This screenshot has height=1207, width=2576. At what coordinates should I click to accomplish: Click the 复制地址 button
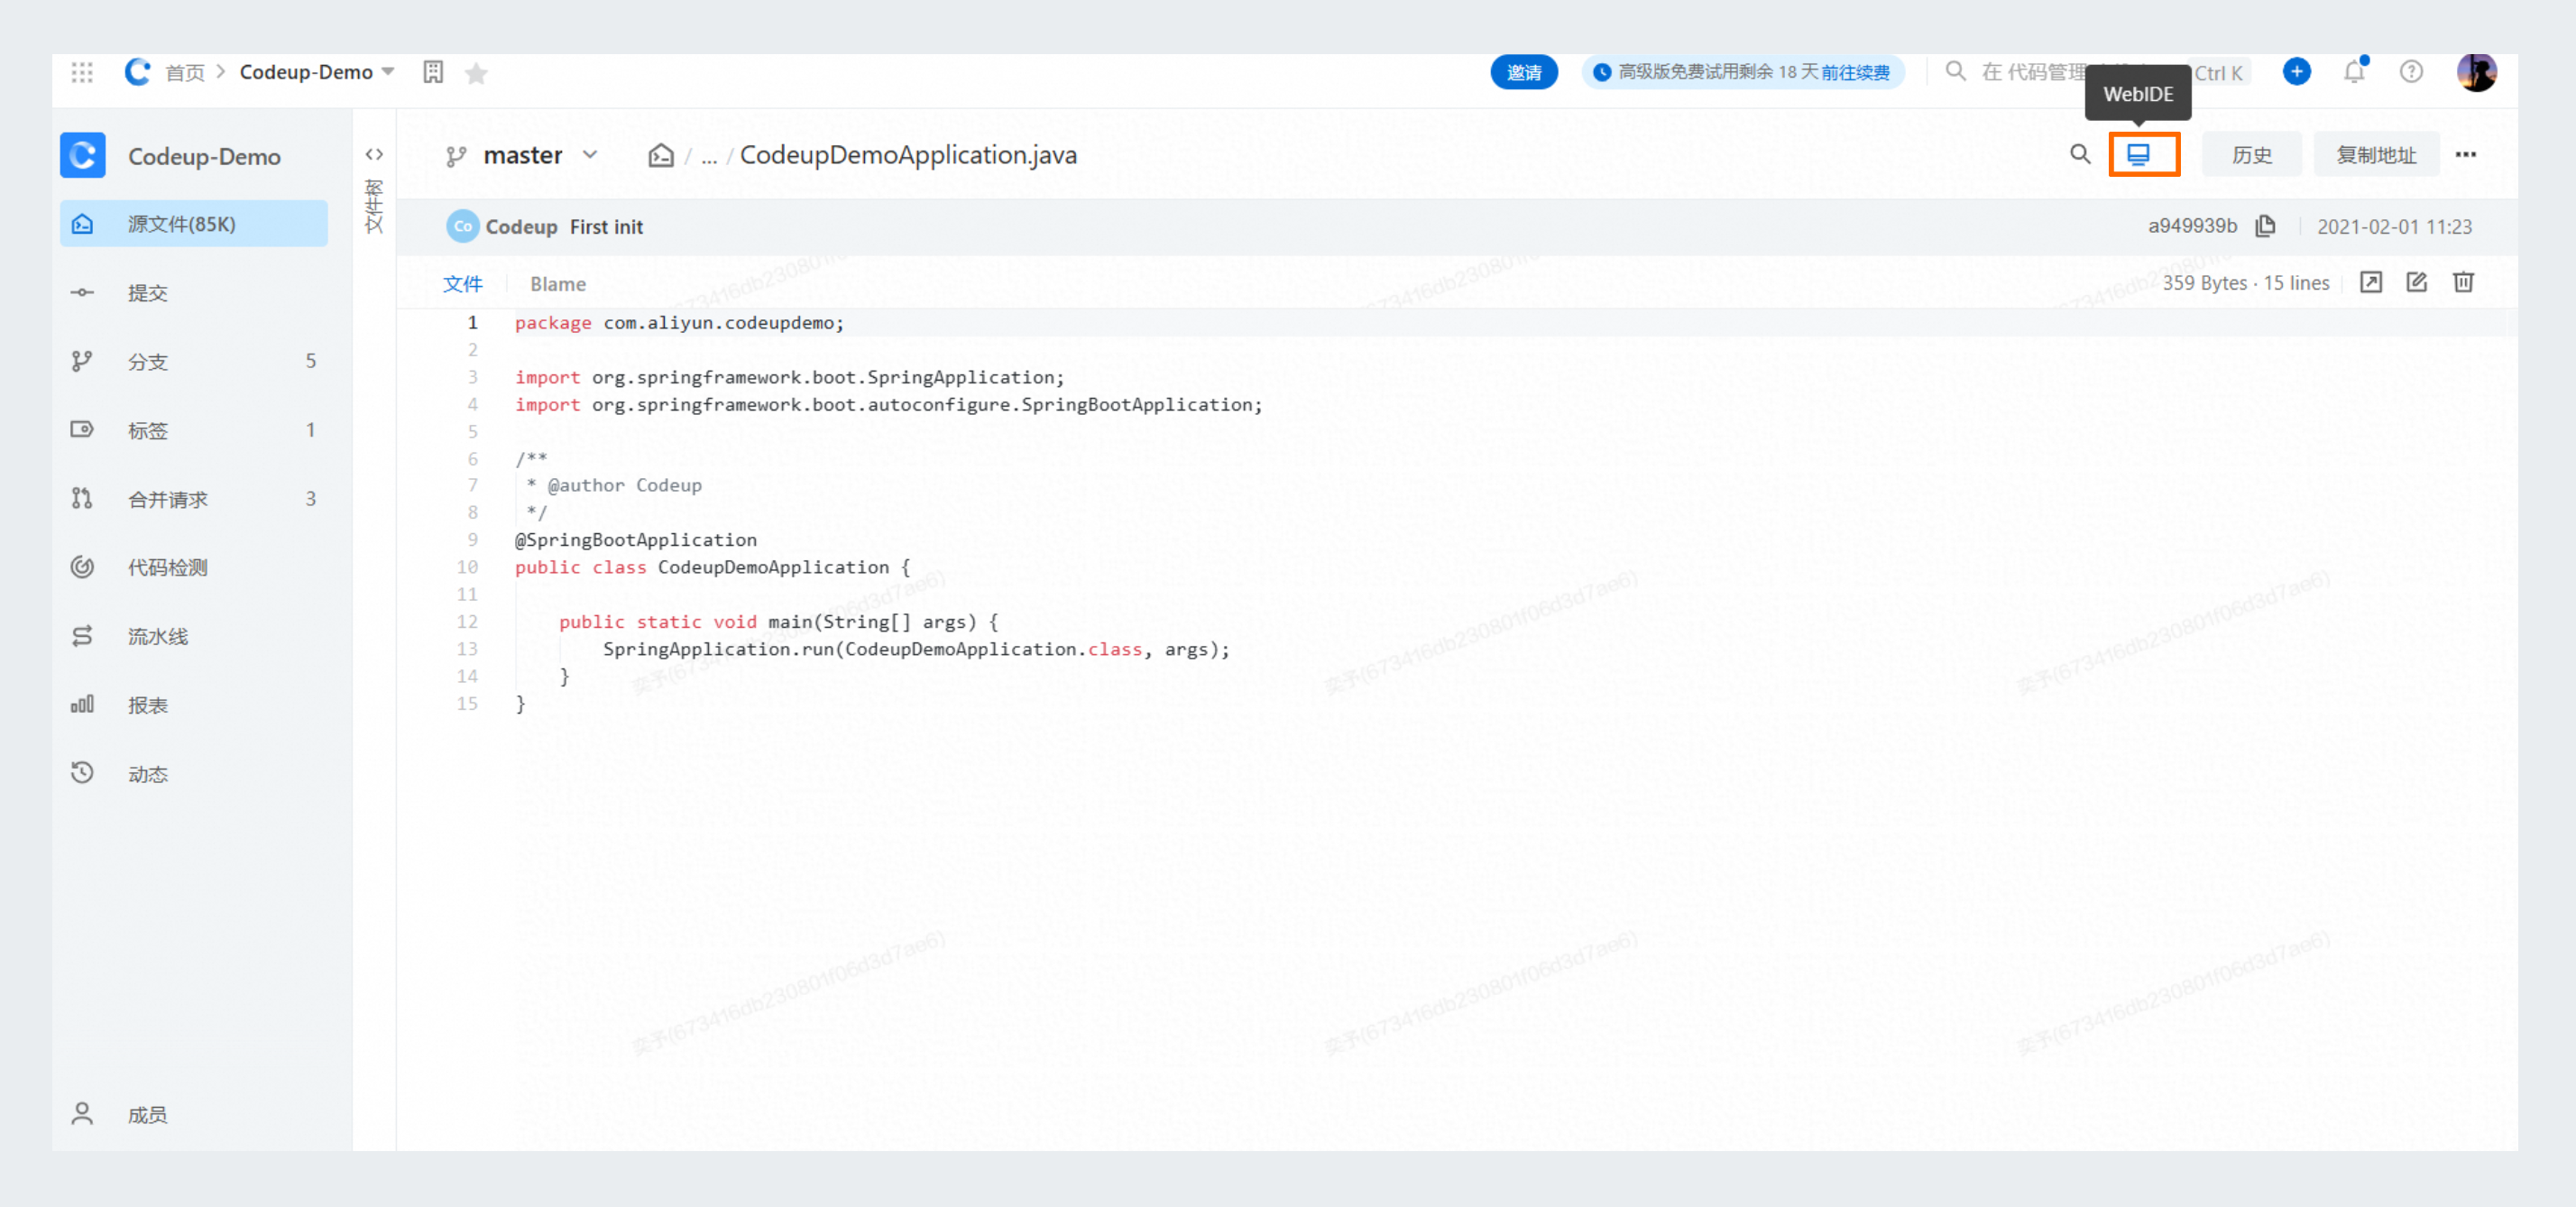[2376, 155]
